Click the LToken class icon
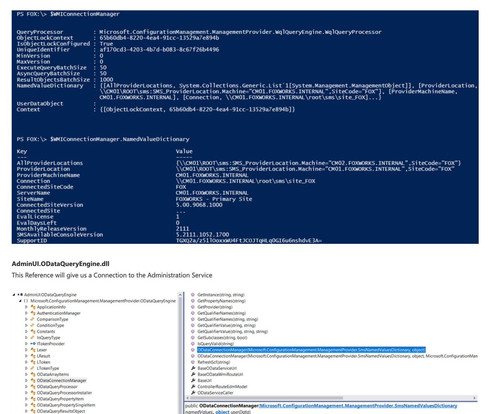 [33, 362]
